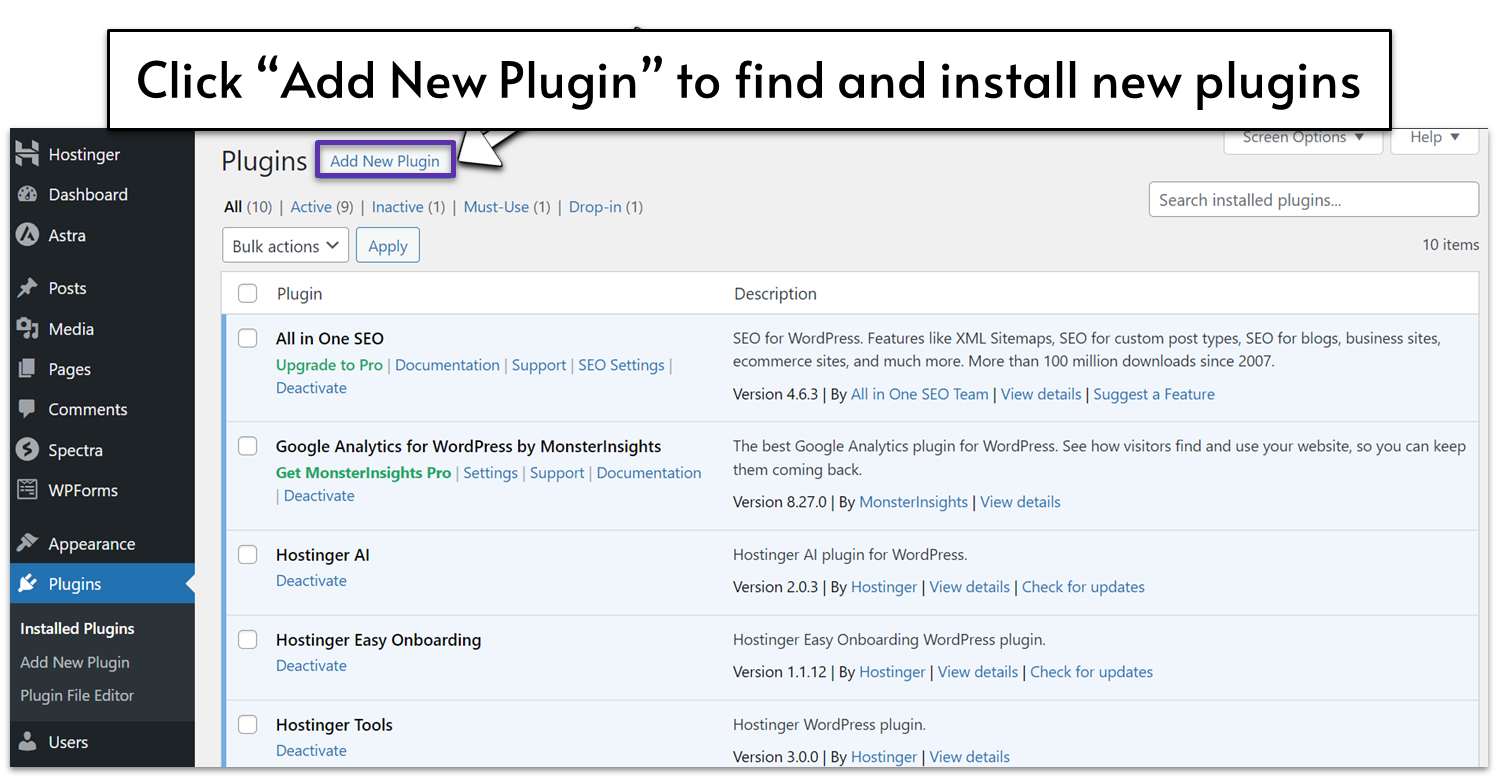This screenshot has height=780, width=1498.
Task: Click the Comments speech bubble icon
Action: (x=28, y=409)
